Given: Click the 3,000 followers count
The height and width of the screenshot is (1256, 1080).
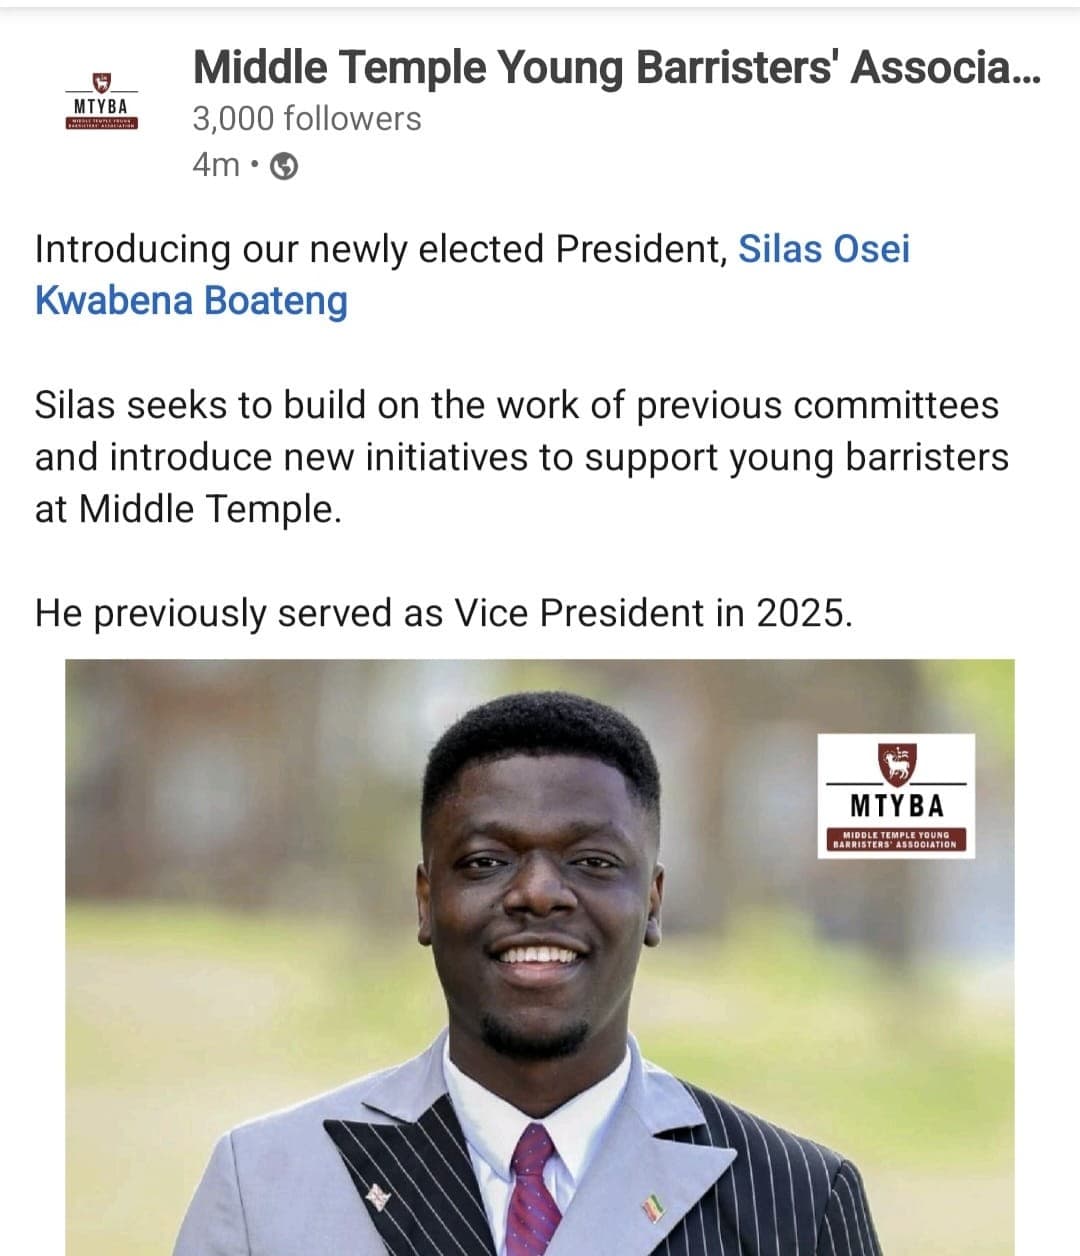Looking at the screenshot, I should 306,119.
